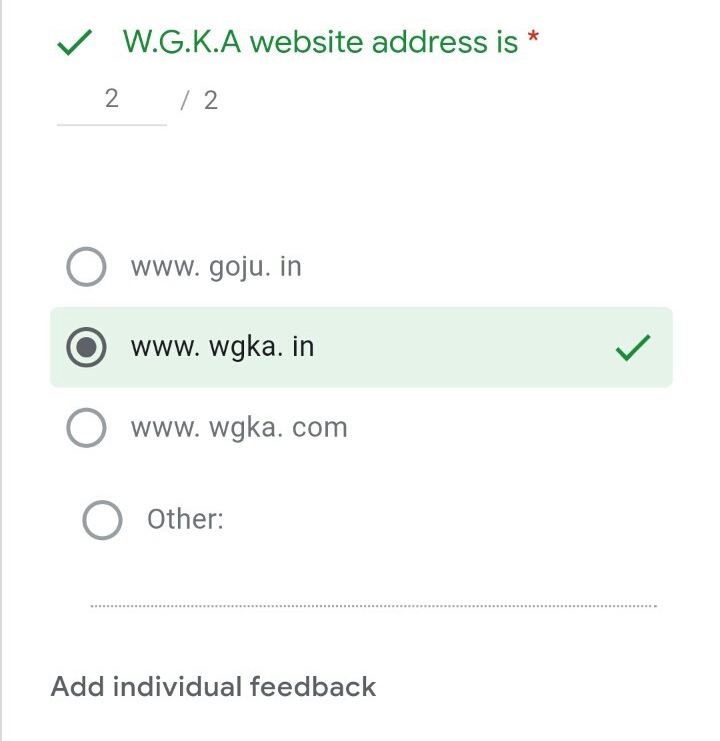This screenshot has height=741, width=720.
Task: Click the www. goju. in option text
Action: [x=216, y=267]
